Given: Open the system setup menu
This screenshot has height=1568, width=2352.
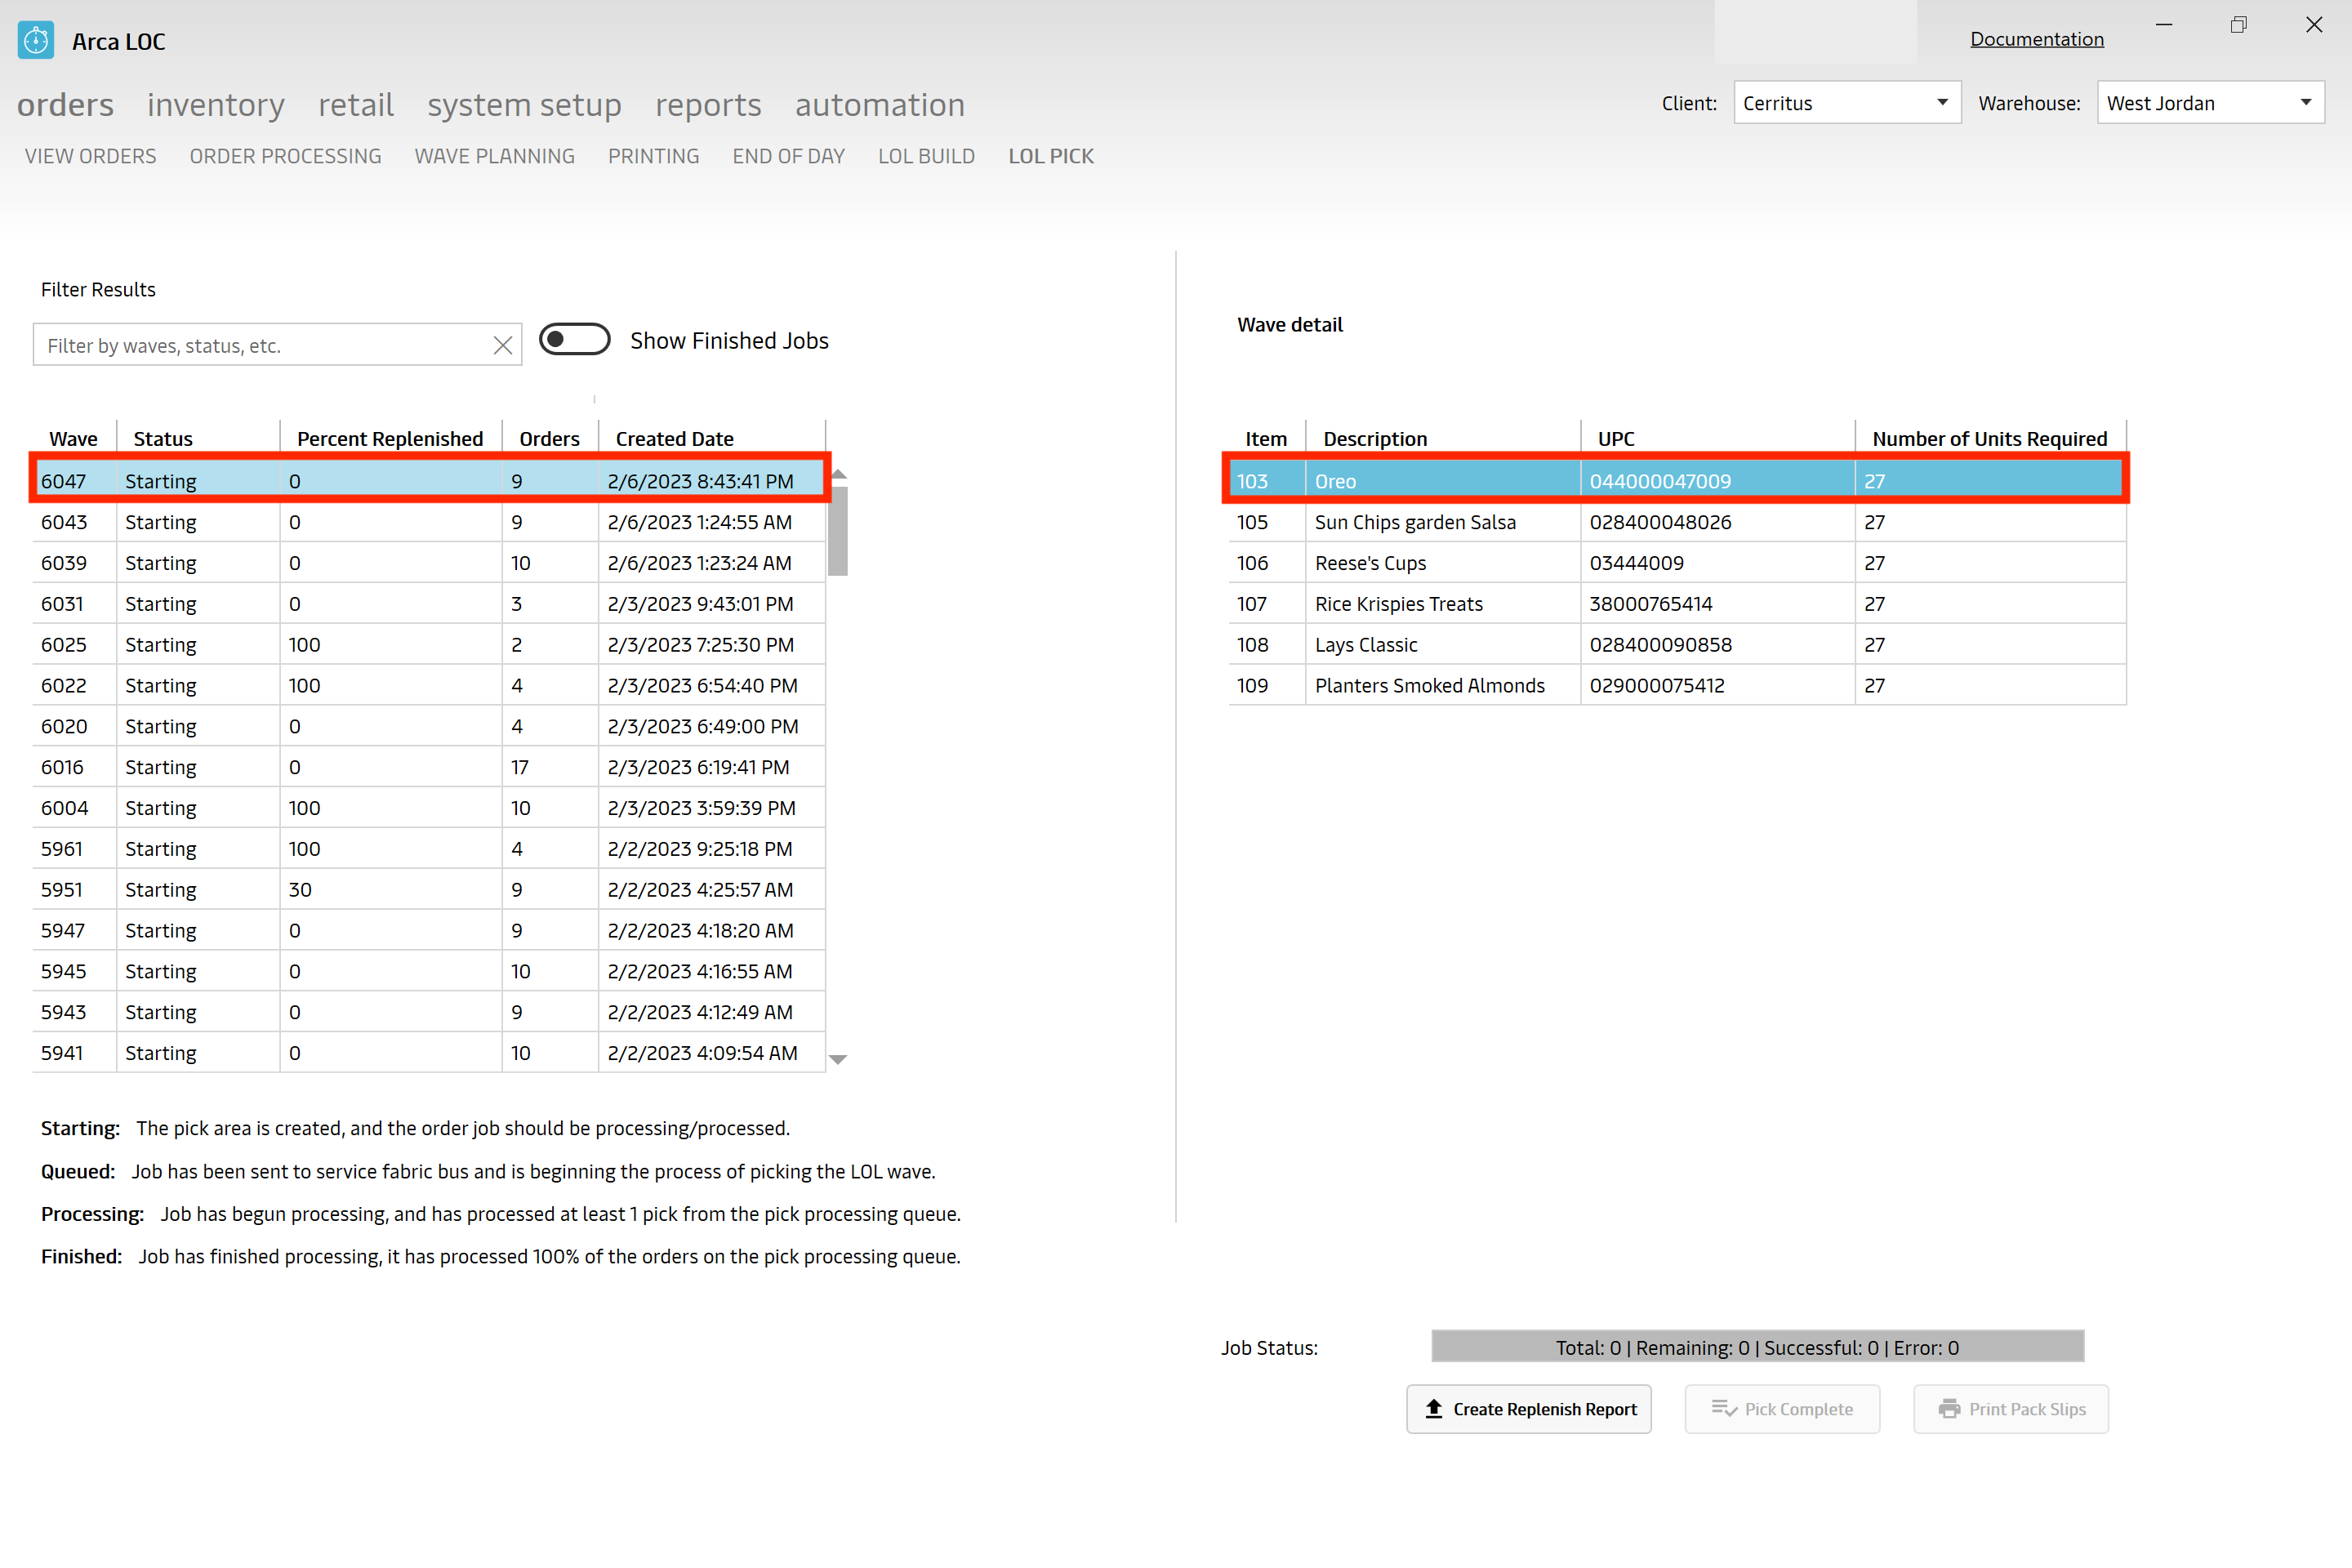Looking at the screenshot, I should coord(524,105).
